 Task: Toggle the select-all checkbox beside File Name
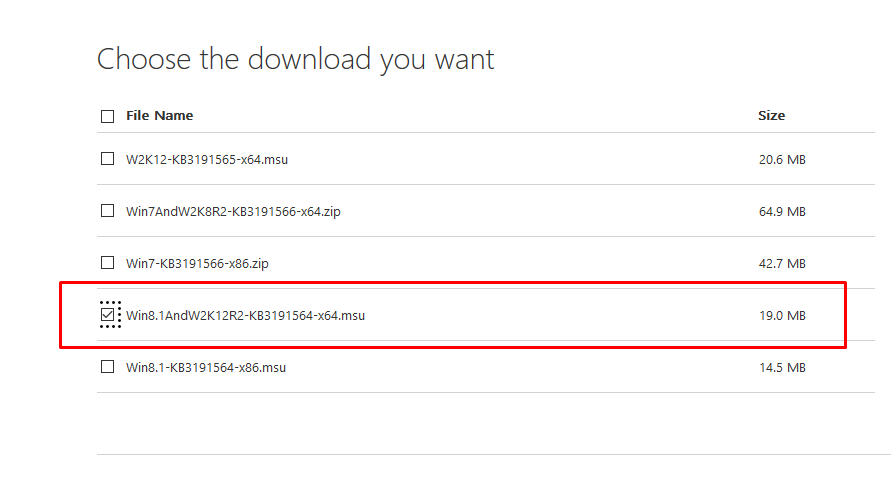click(x=107, y=116)
